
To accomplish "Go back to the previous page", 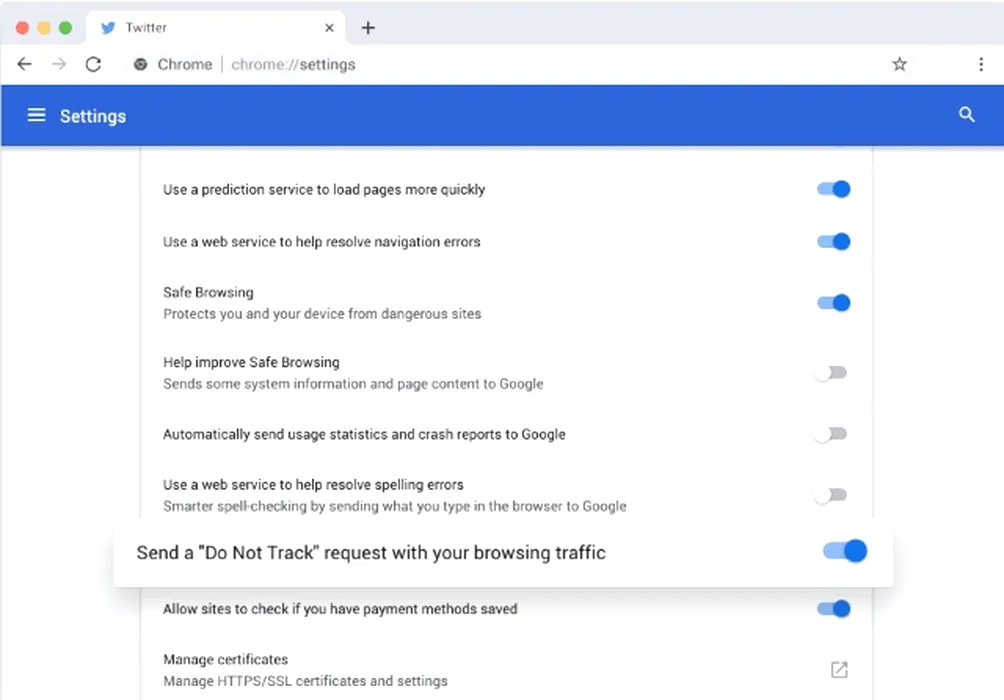I will coord(25,64).
